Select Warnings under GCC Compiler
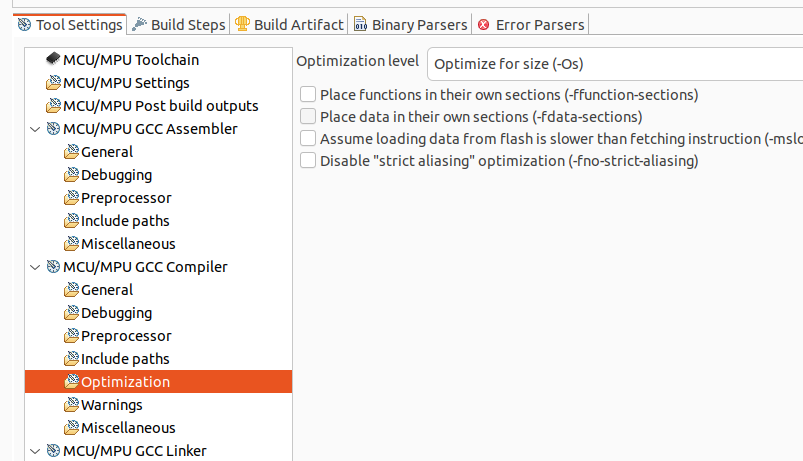The width and height of the screenshot is (803, 461). (x=111, y=405)
